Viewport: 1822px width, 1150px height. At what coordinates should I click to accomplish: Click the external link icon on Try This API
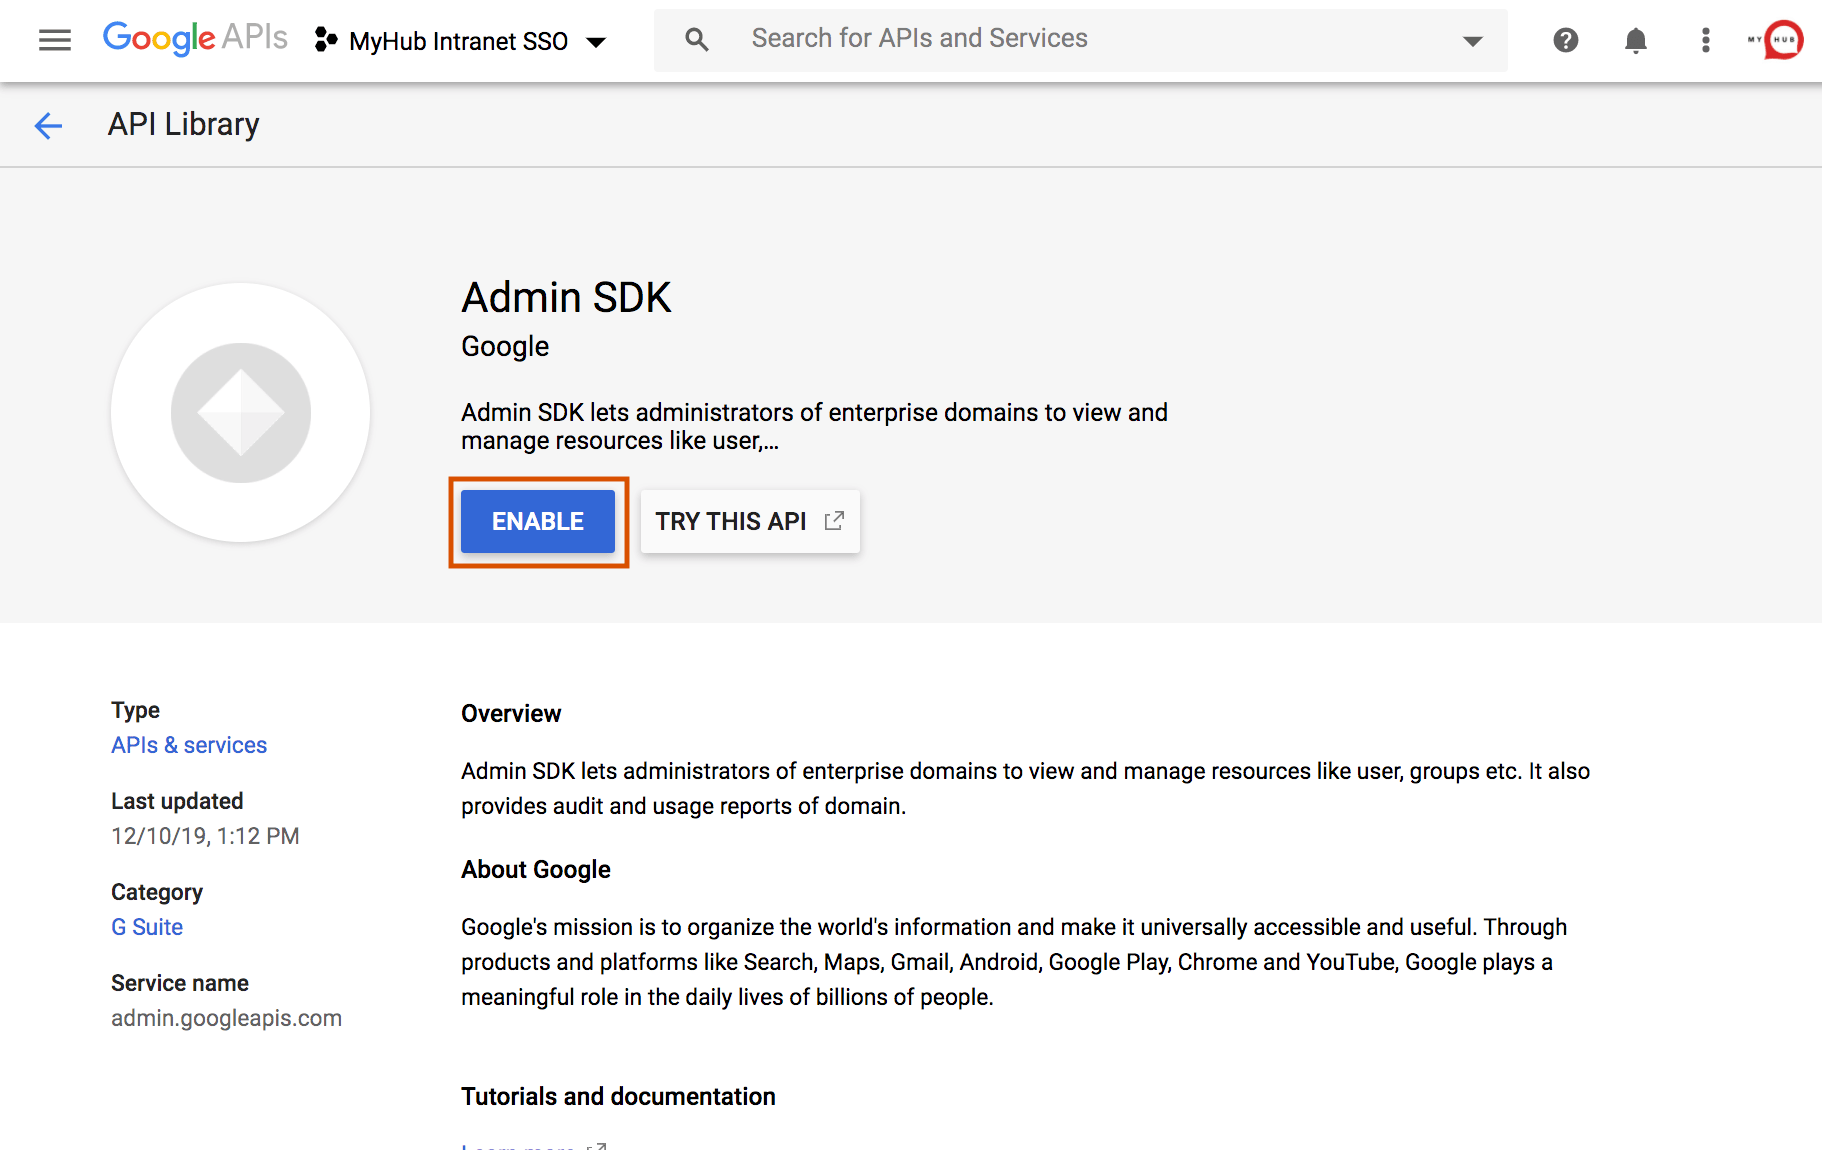[x=834, y=521]
